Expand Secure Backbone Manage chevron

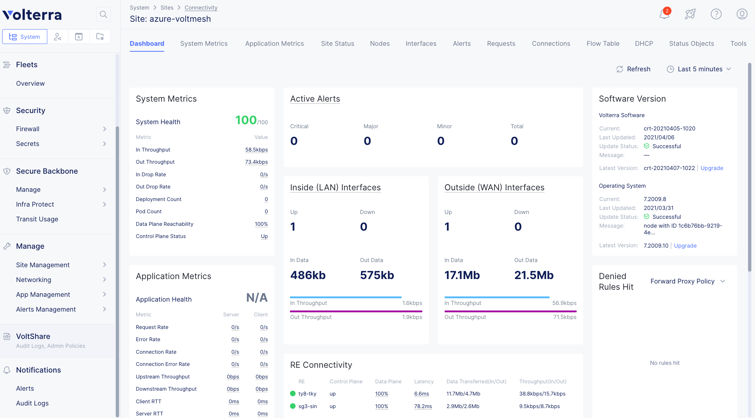click(104, 190)
